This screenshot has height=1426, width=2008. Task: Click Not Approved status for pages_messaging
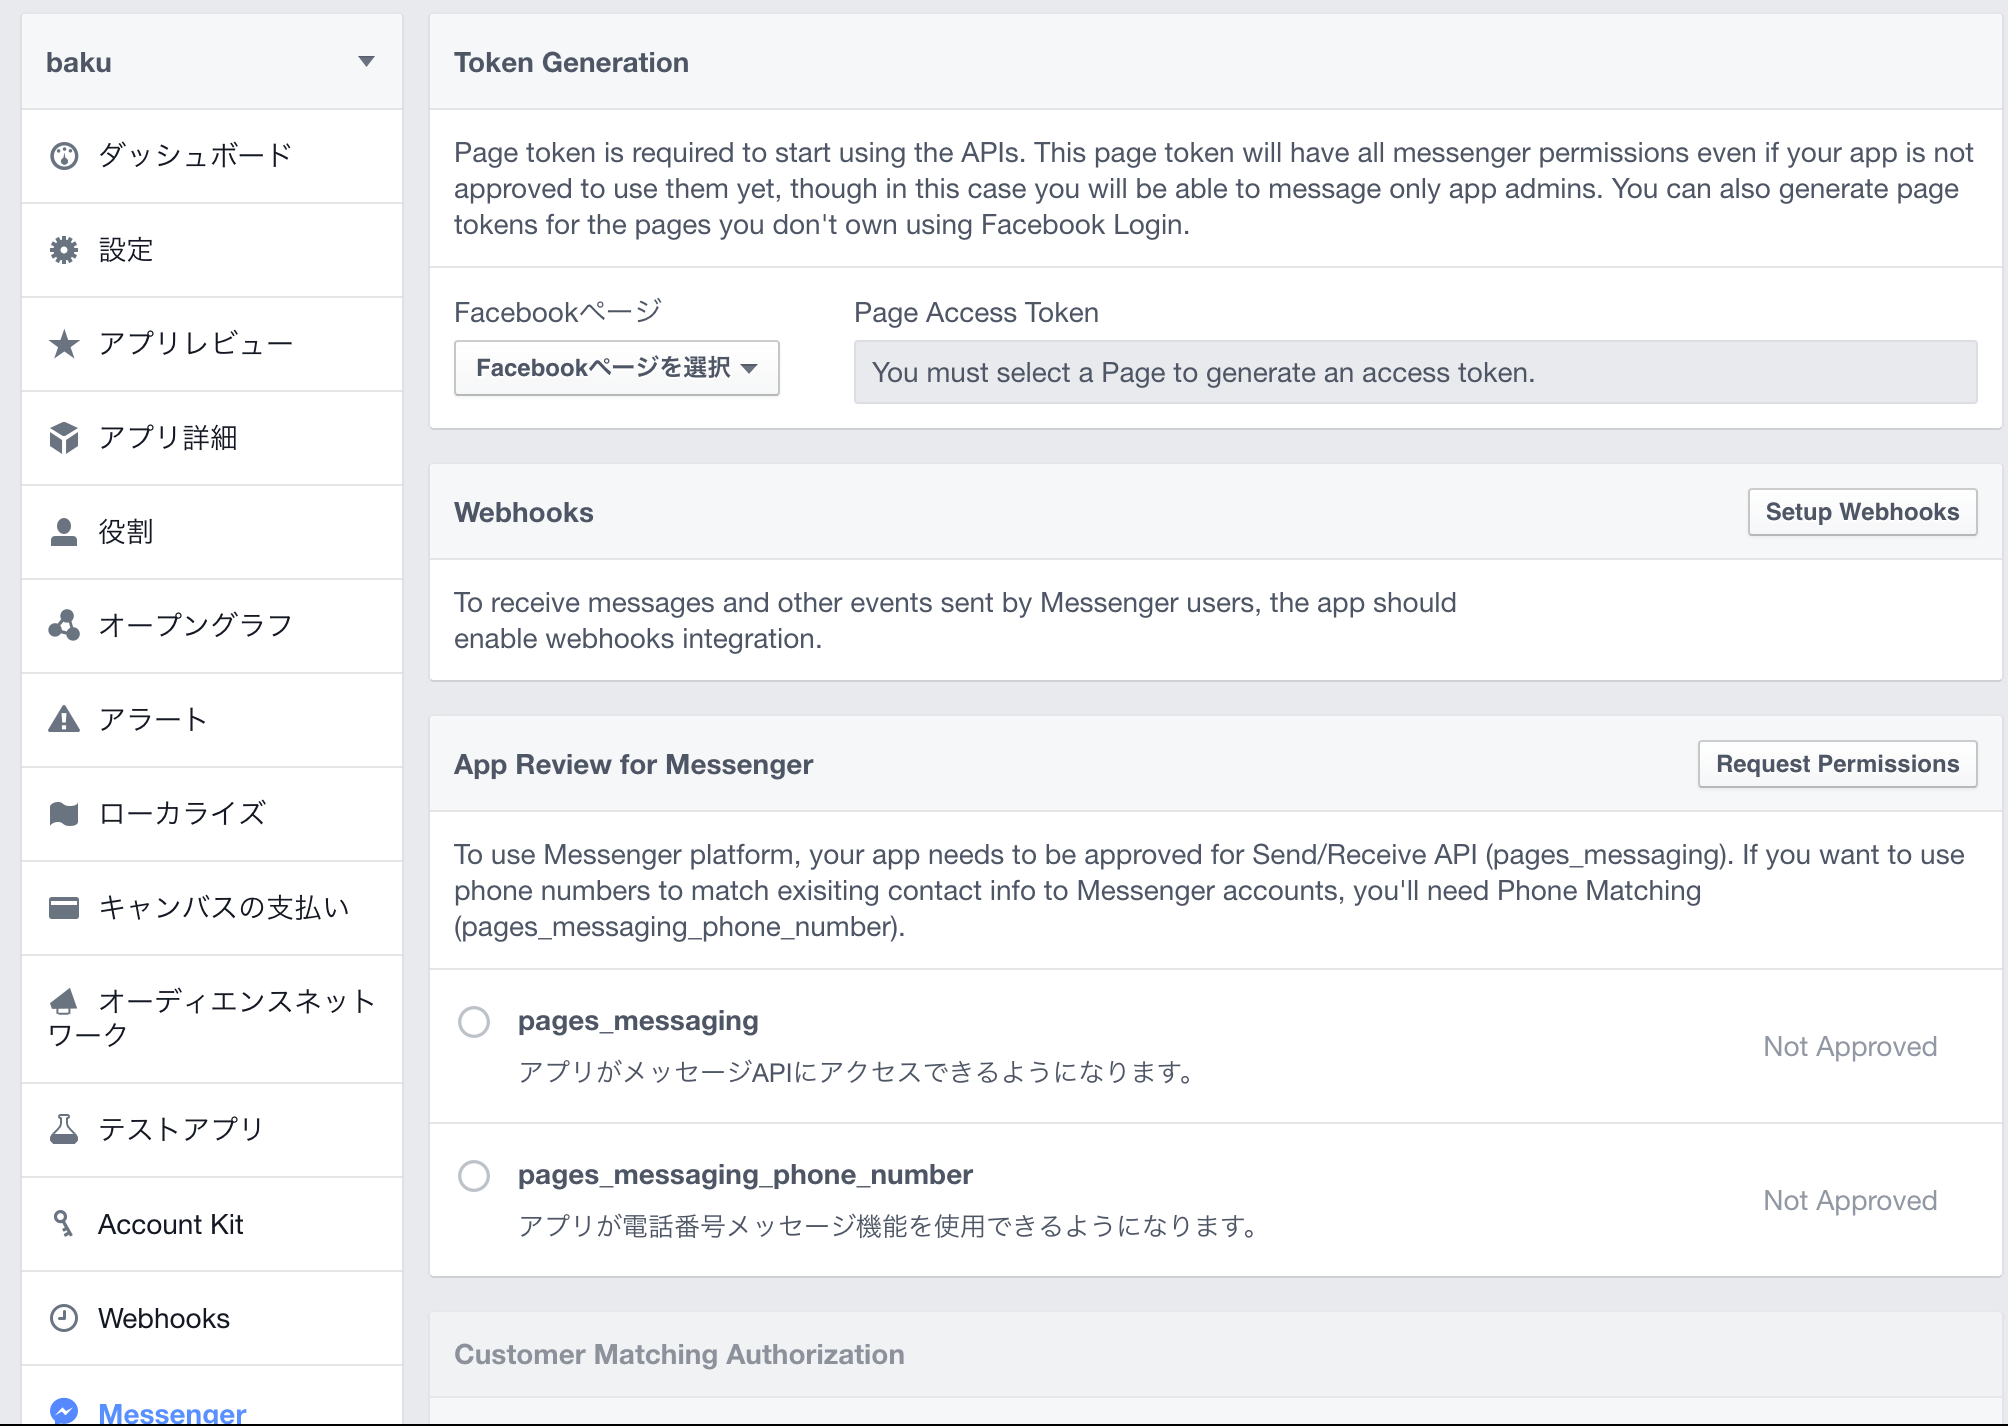[x=1850, y=1047]
